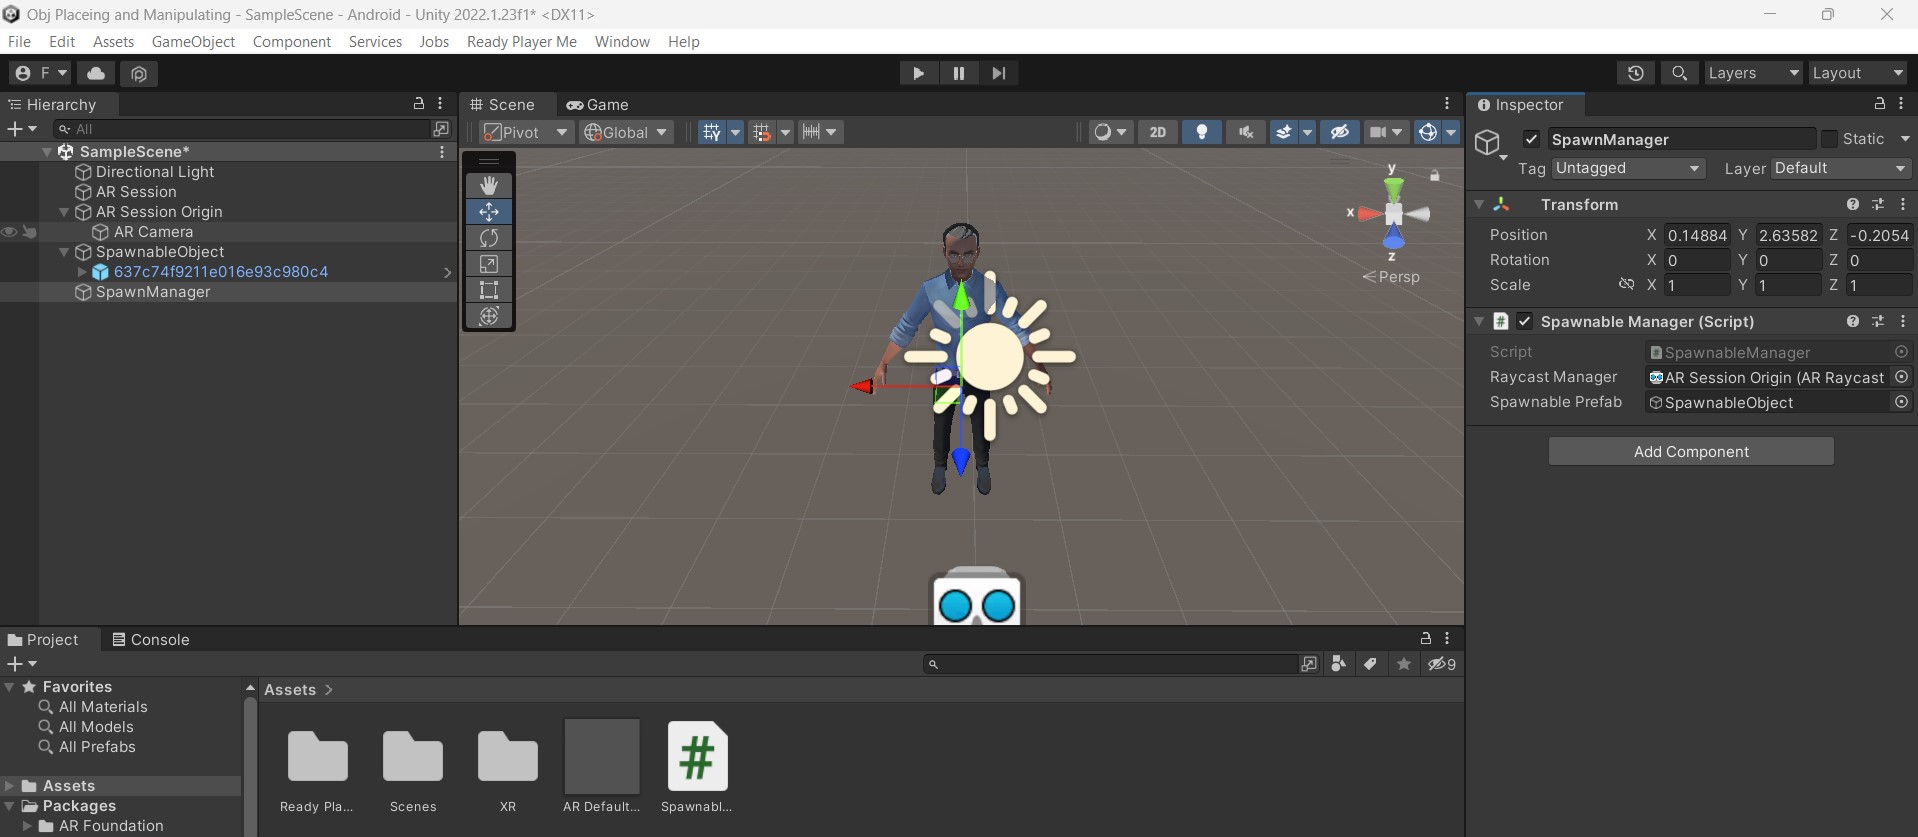Open Transform component help icon

point(1853,204)
